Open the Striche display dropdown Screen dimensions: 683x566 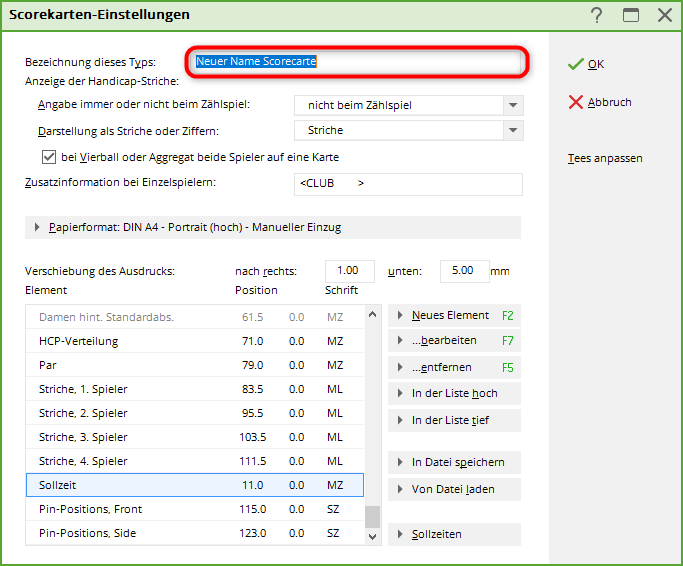tap(513, 130)
